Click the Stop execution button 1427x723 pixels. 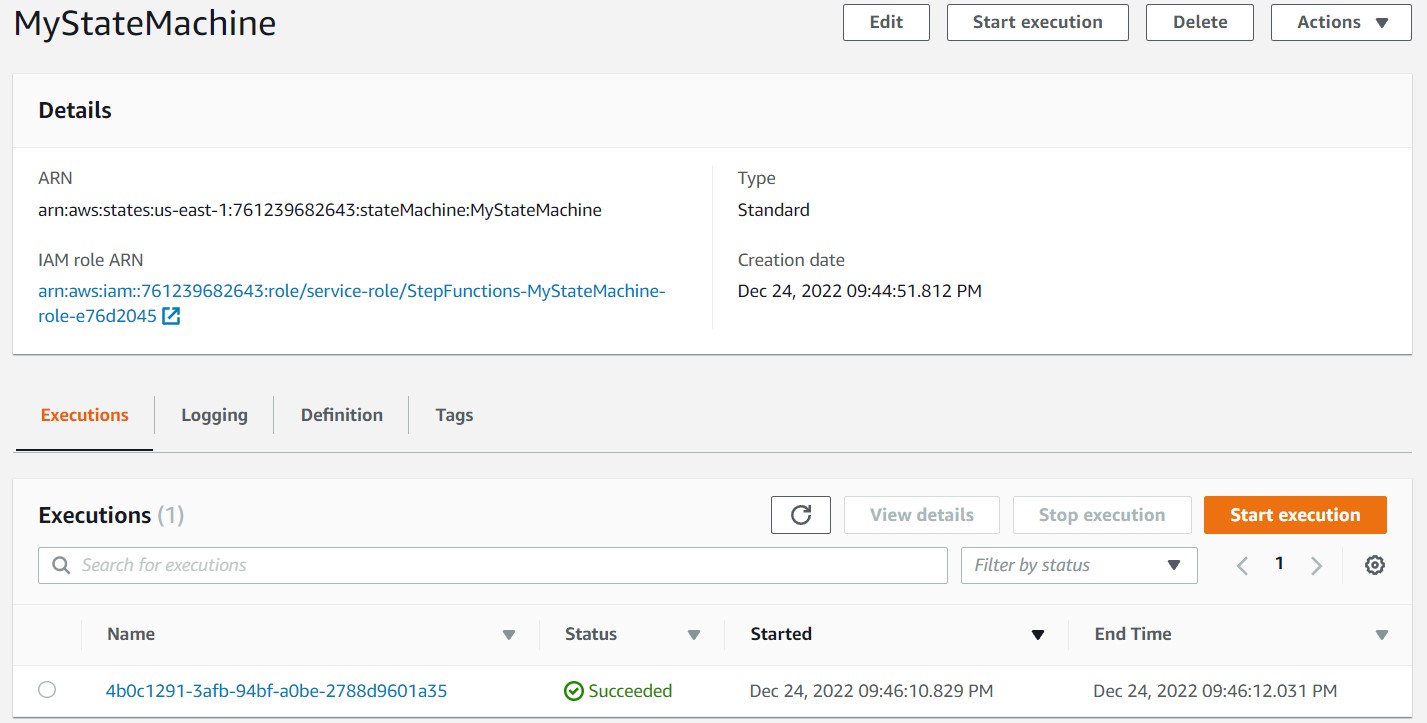[1102, 515]
